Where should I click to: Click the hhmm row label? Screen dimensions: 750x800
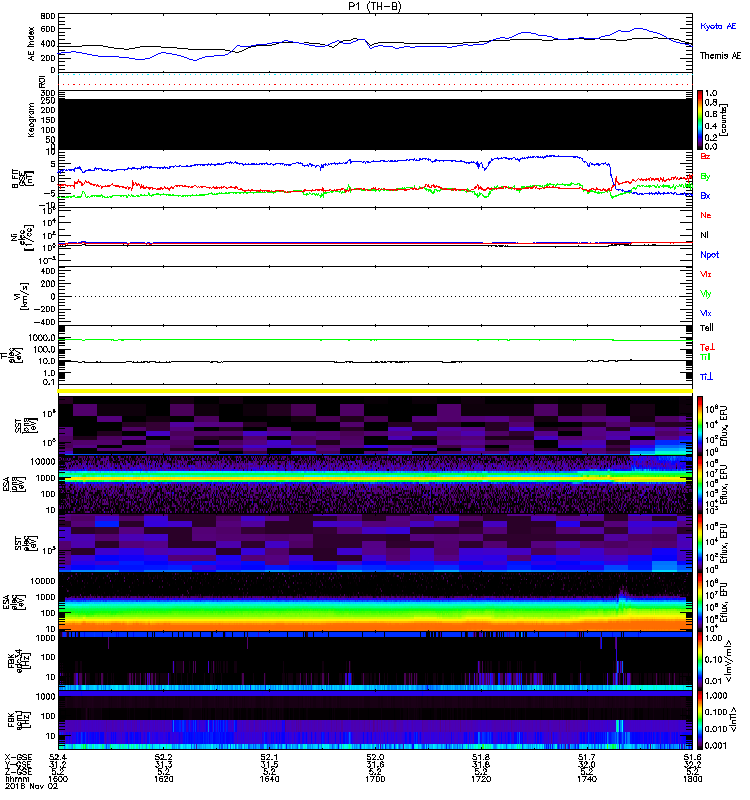[x=16, y=779]
